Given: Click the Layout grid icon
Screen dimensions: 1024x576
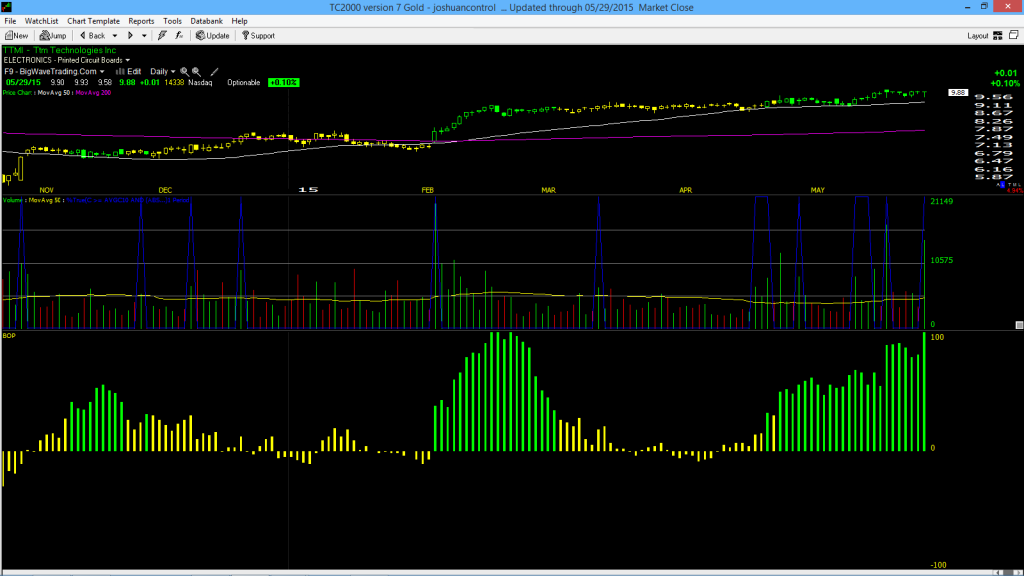Looking at the screenshot, I should [998, 35].
